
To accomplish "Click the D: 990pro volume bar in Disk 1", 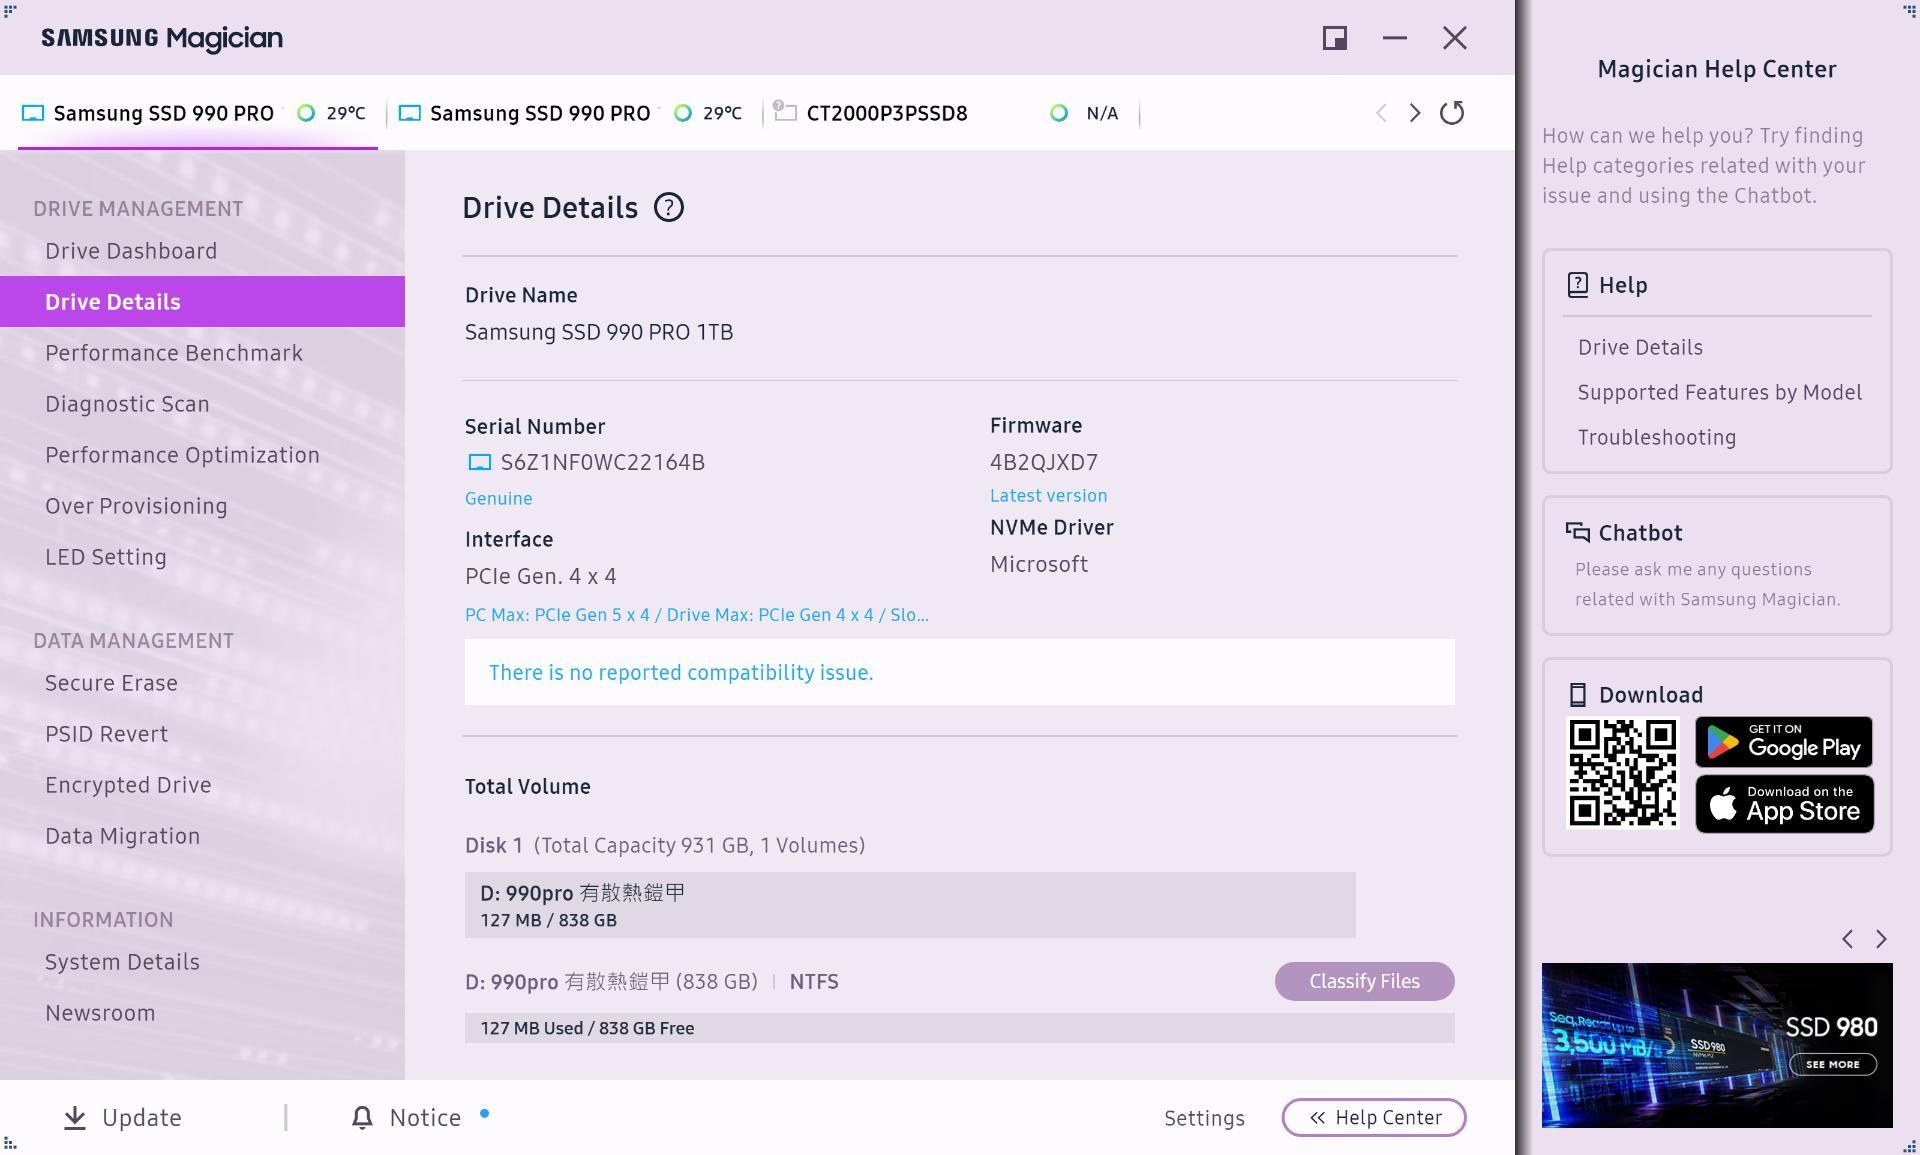I will pos(910,905).
